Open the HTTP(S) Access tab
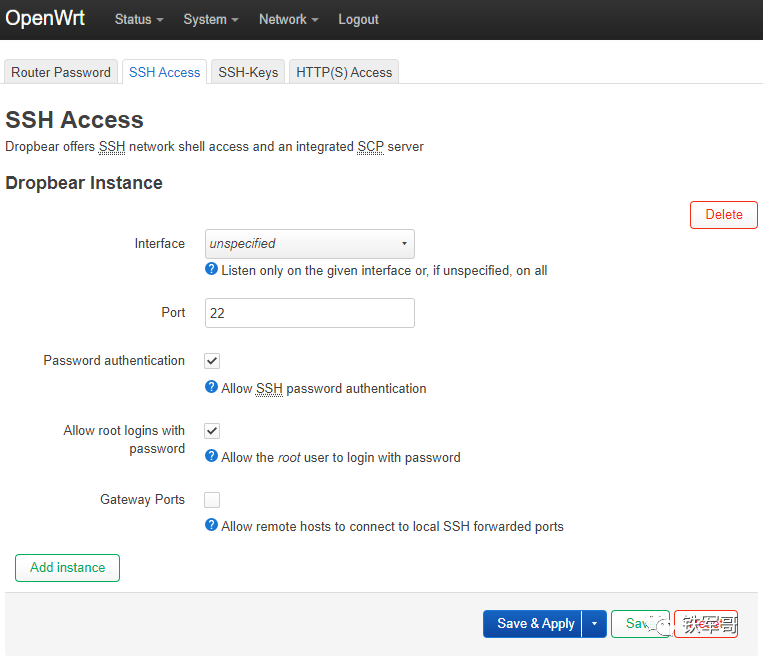The image size is (763, 658). [344, 72]
